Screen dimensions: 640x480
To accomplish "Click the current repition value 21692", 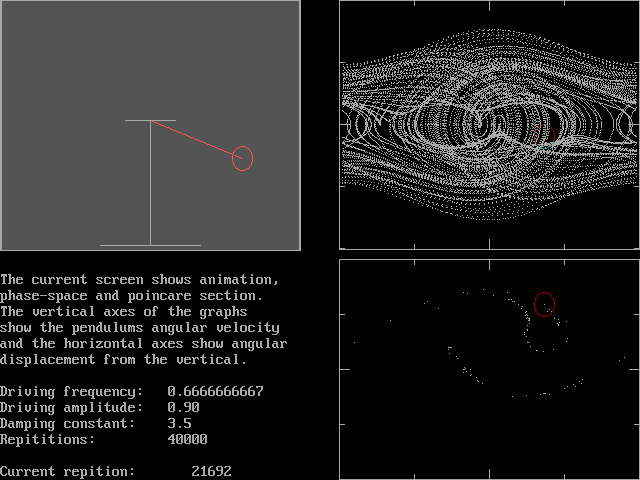I will pos(211,471).
